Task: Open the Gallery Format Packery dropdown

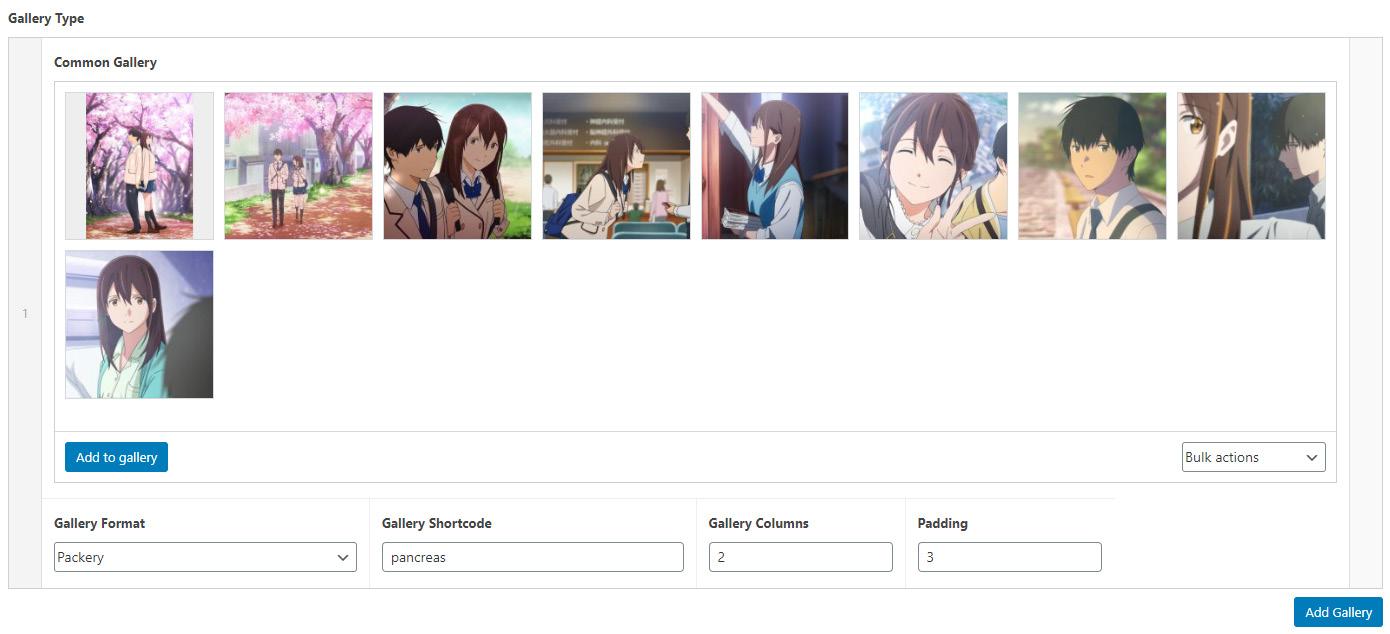Action: (x=205, y=557)
